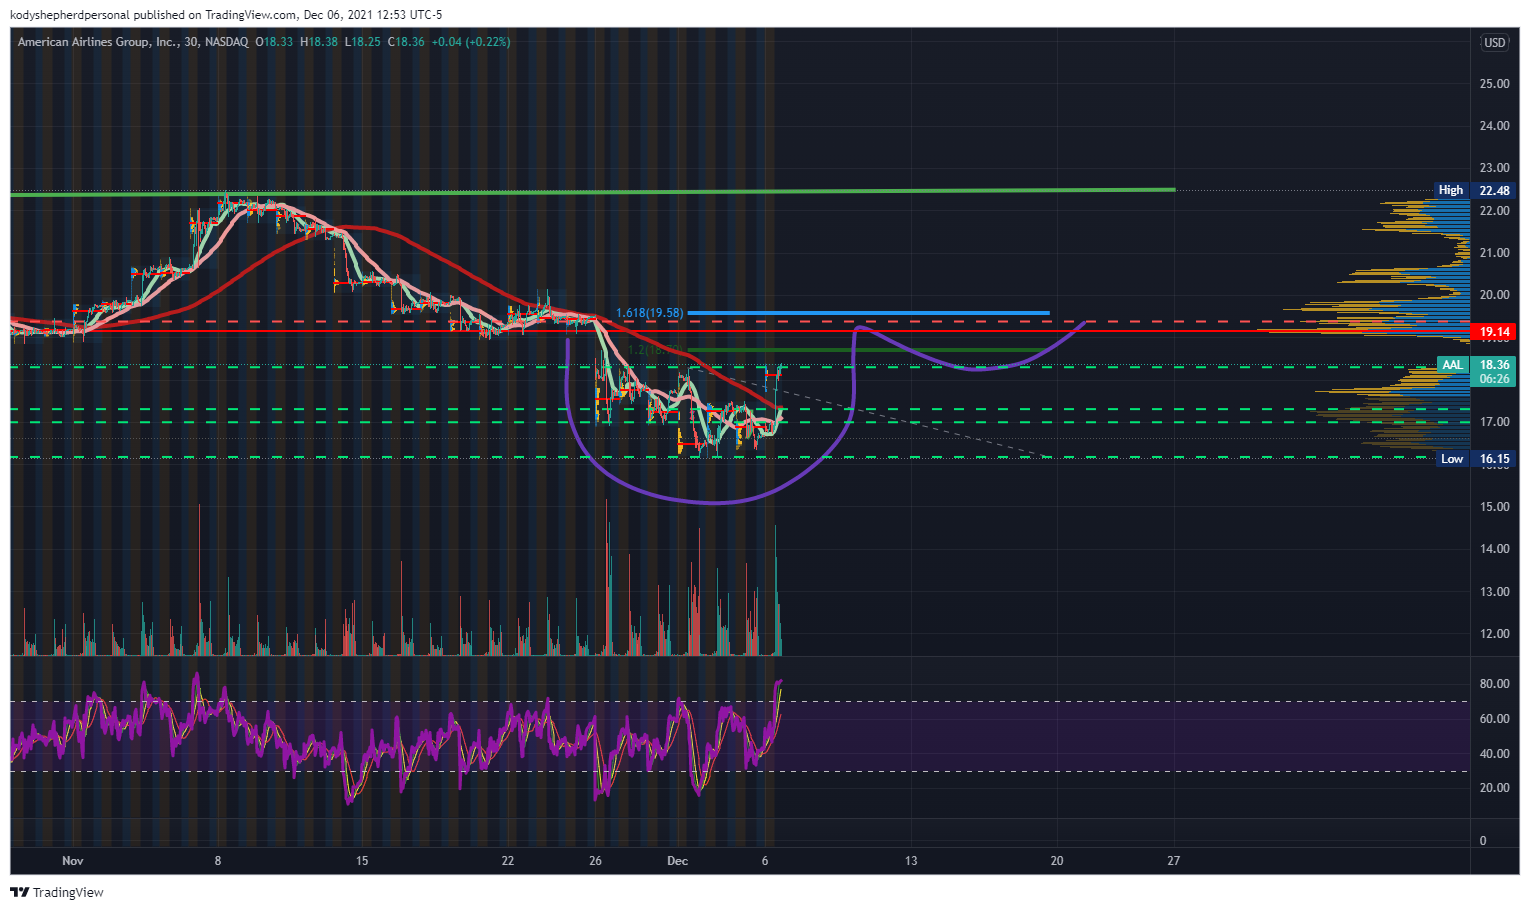
Task: Click the 21.00 price axis label
Action: [1495, 253]
